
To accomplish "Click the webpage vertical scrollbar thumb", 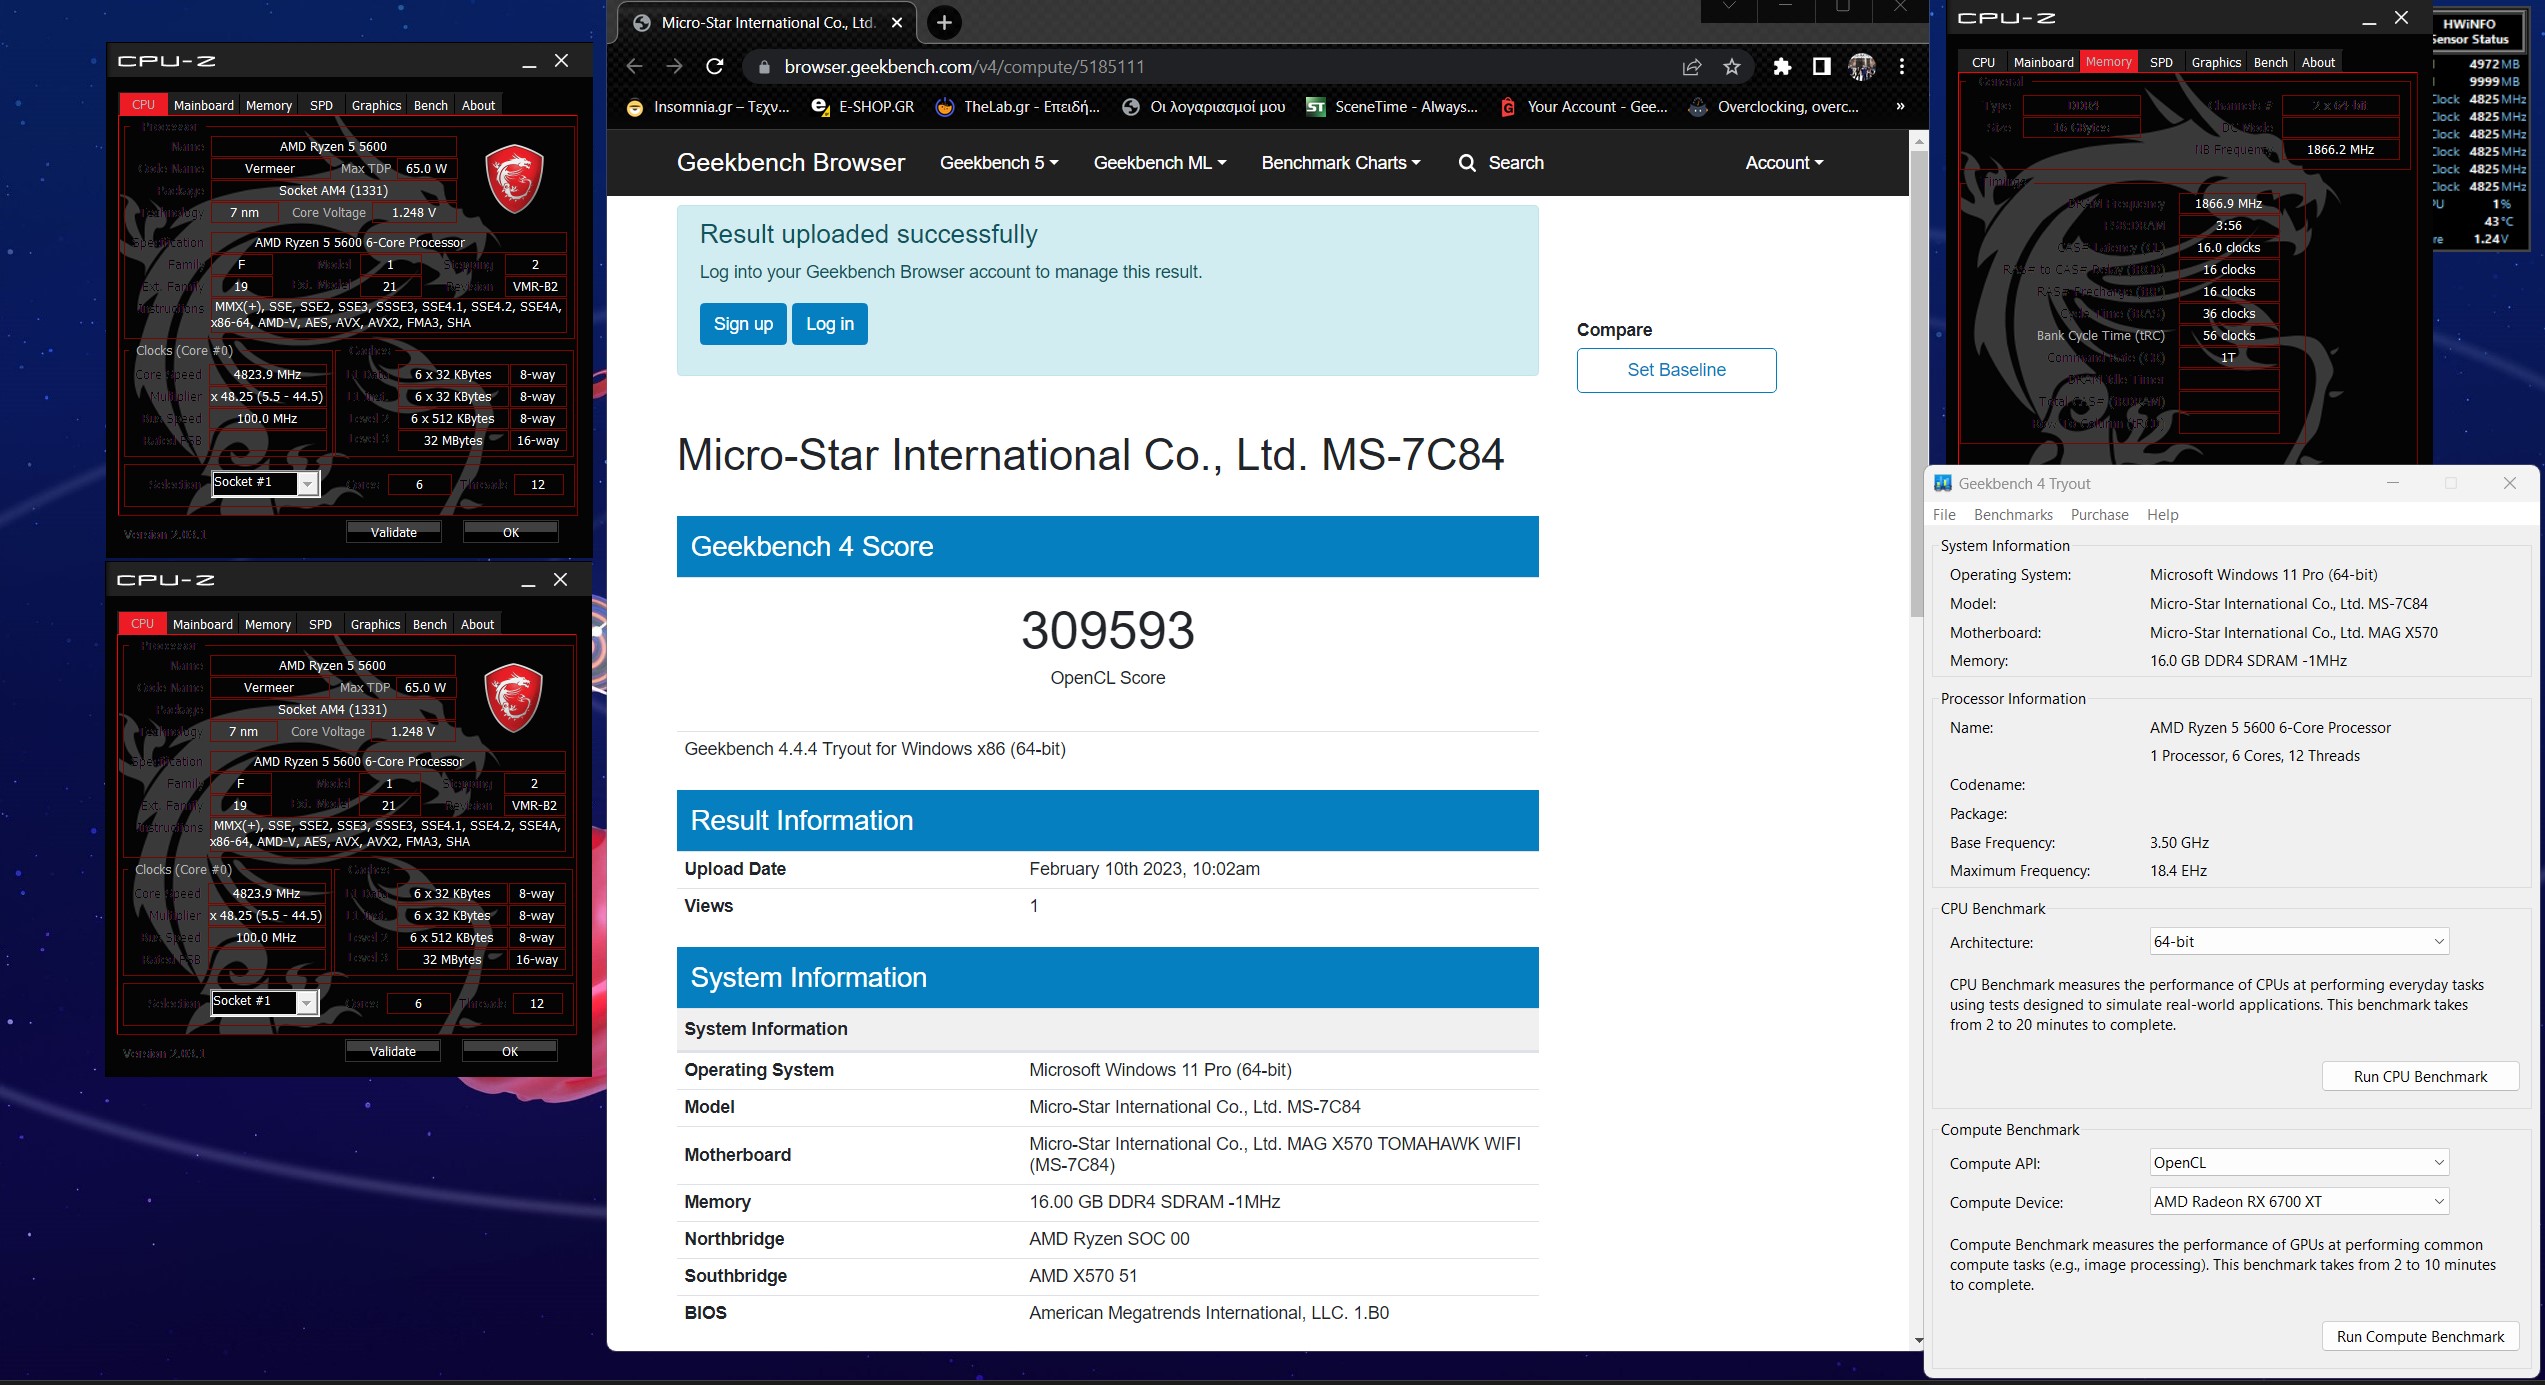I will (x=1917, y=385).
